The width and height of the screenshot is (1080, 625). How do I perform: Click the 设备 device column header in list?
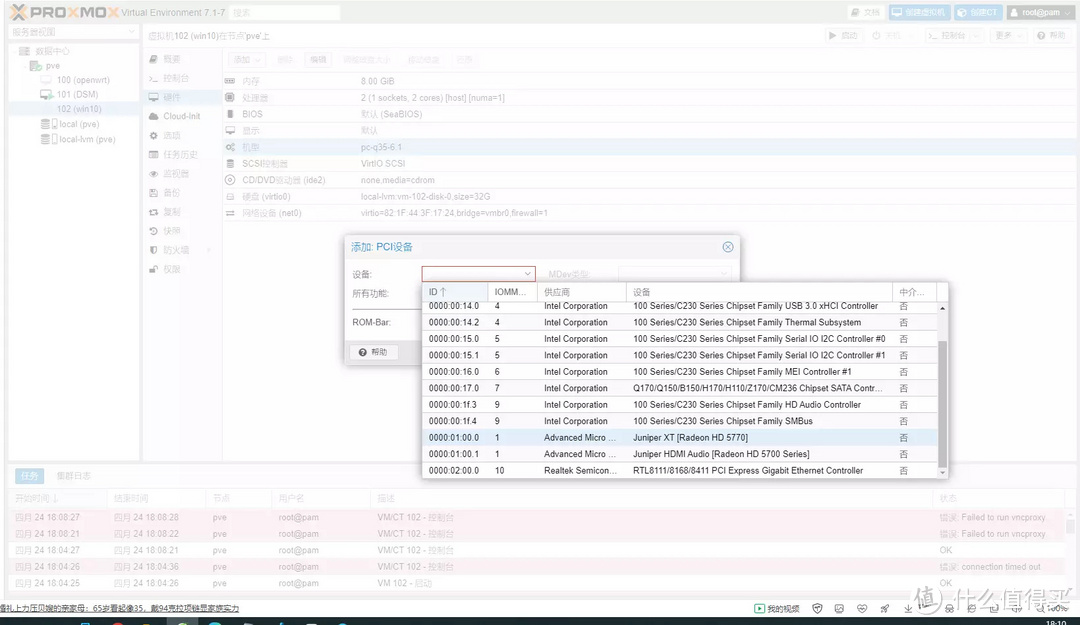click(x=758, y=292)
